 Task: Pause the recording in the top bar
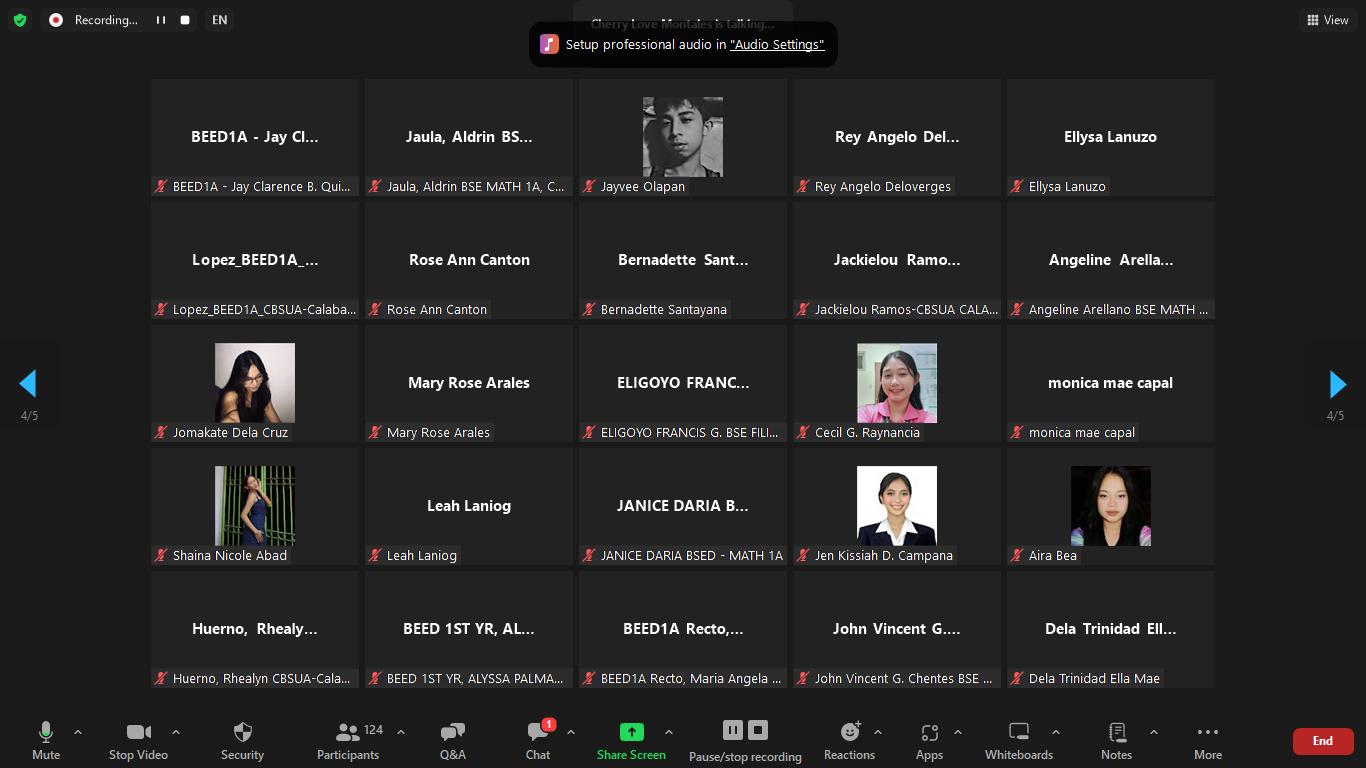160,20
